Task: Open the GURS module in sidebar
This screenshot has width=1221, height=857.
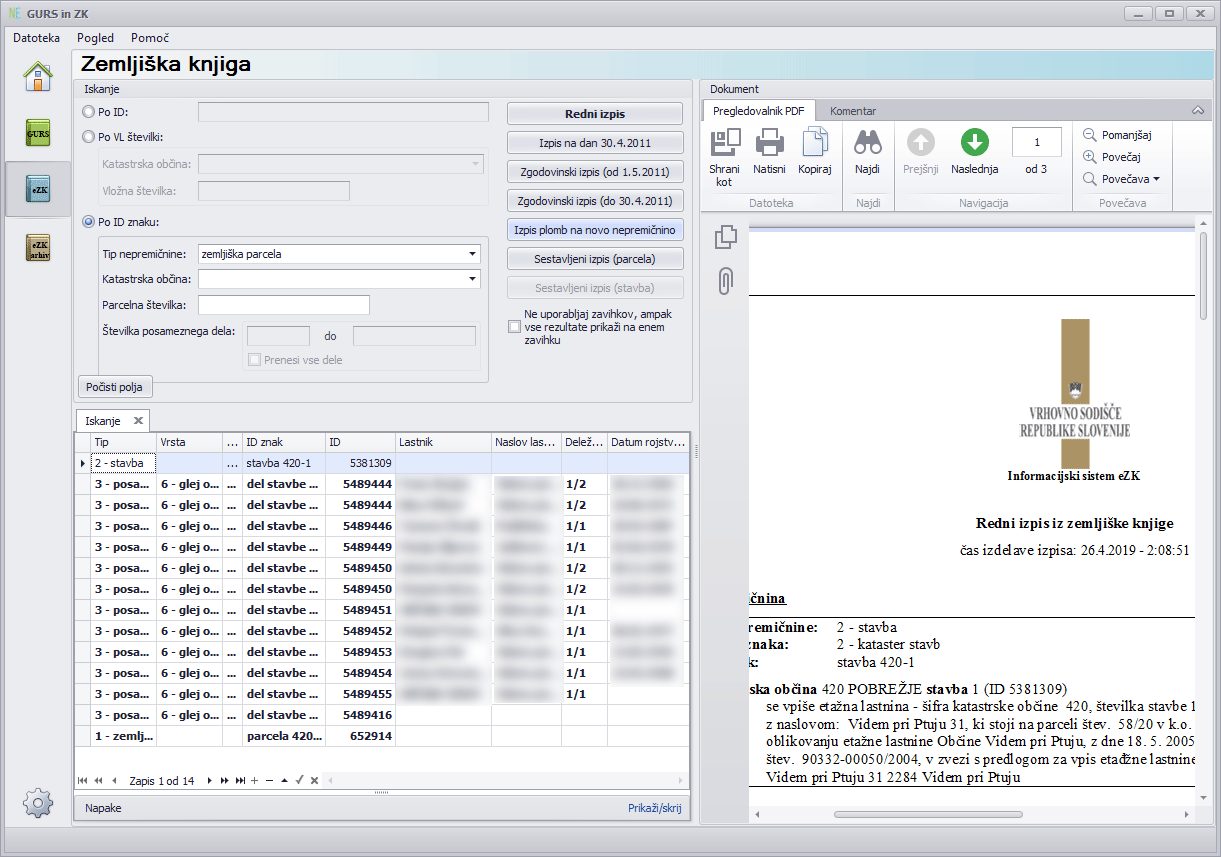Action: tap(38, 133)
